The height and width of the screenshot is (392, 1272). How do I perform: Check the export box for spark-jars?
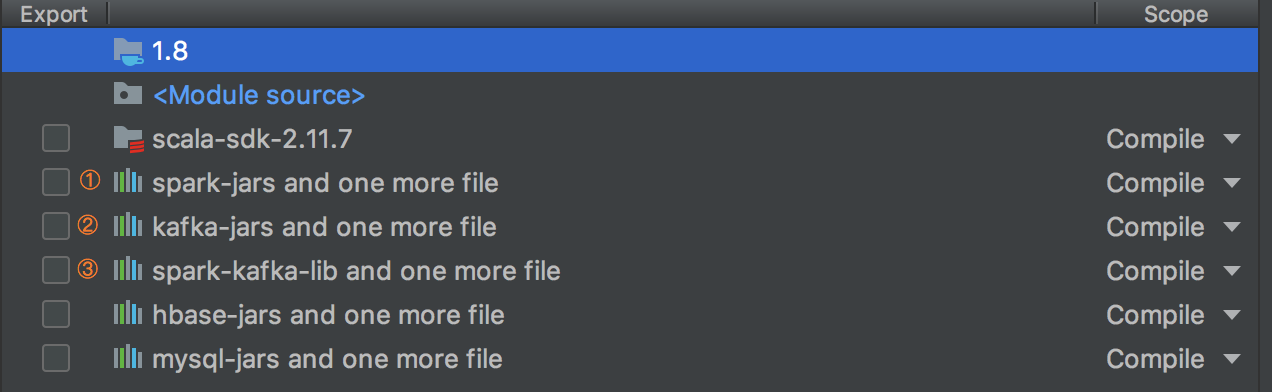[x=56, y=183]
